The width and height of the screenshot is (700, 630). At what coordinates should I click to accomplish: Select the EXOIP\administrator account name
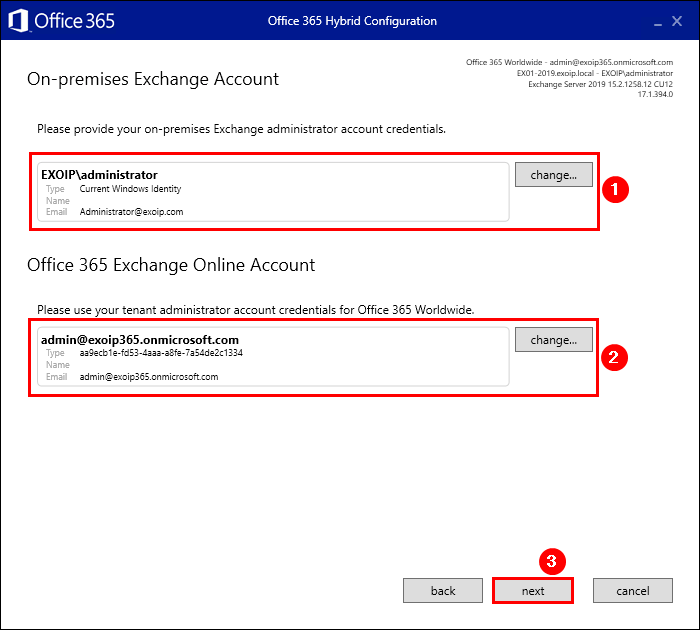coord(99,175)
